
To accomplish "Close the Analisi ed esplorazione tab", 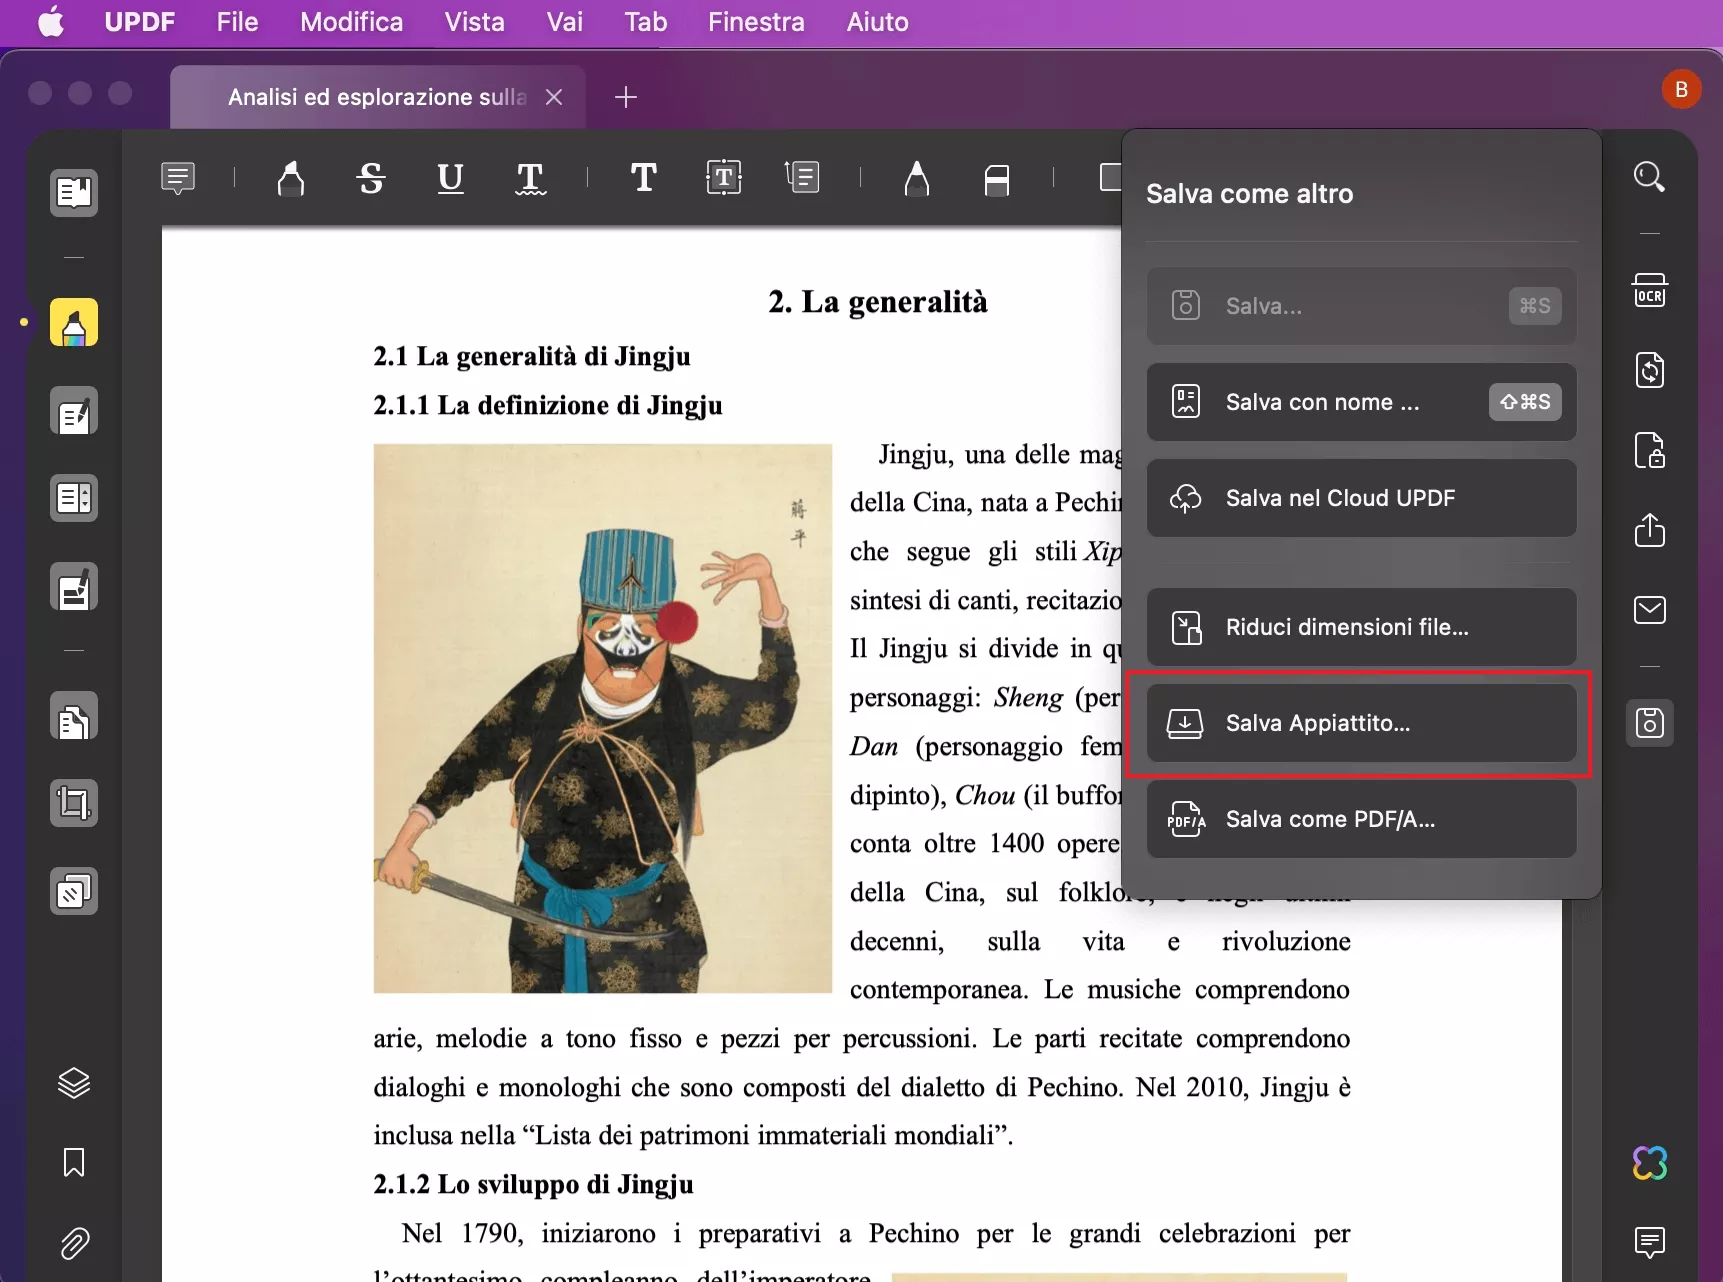I will tap(554, 97).
